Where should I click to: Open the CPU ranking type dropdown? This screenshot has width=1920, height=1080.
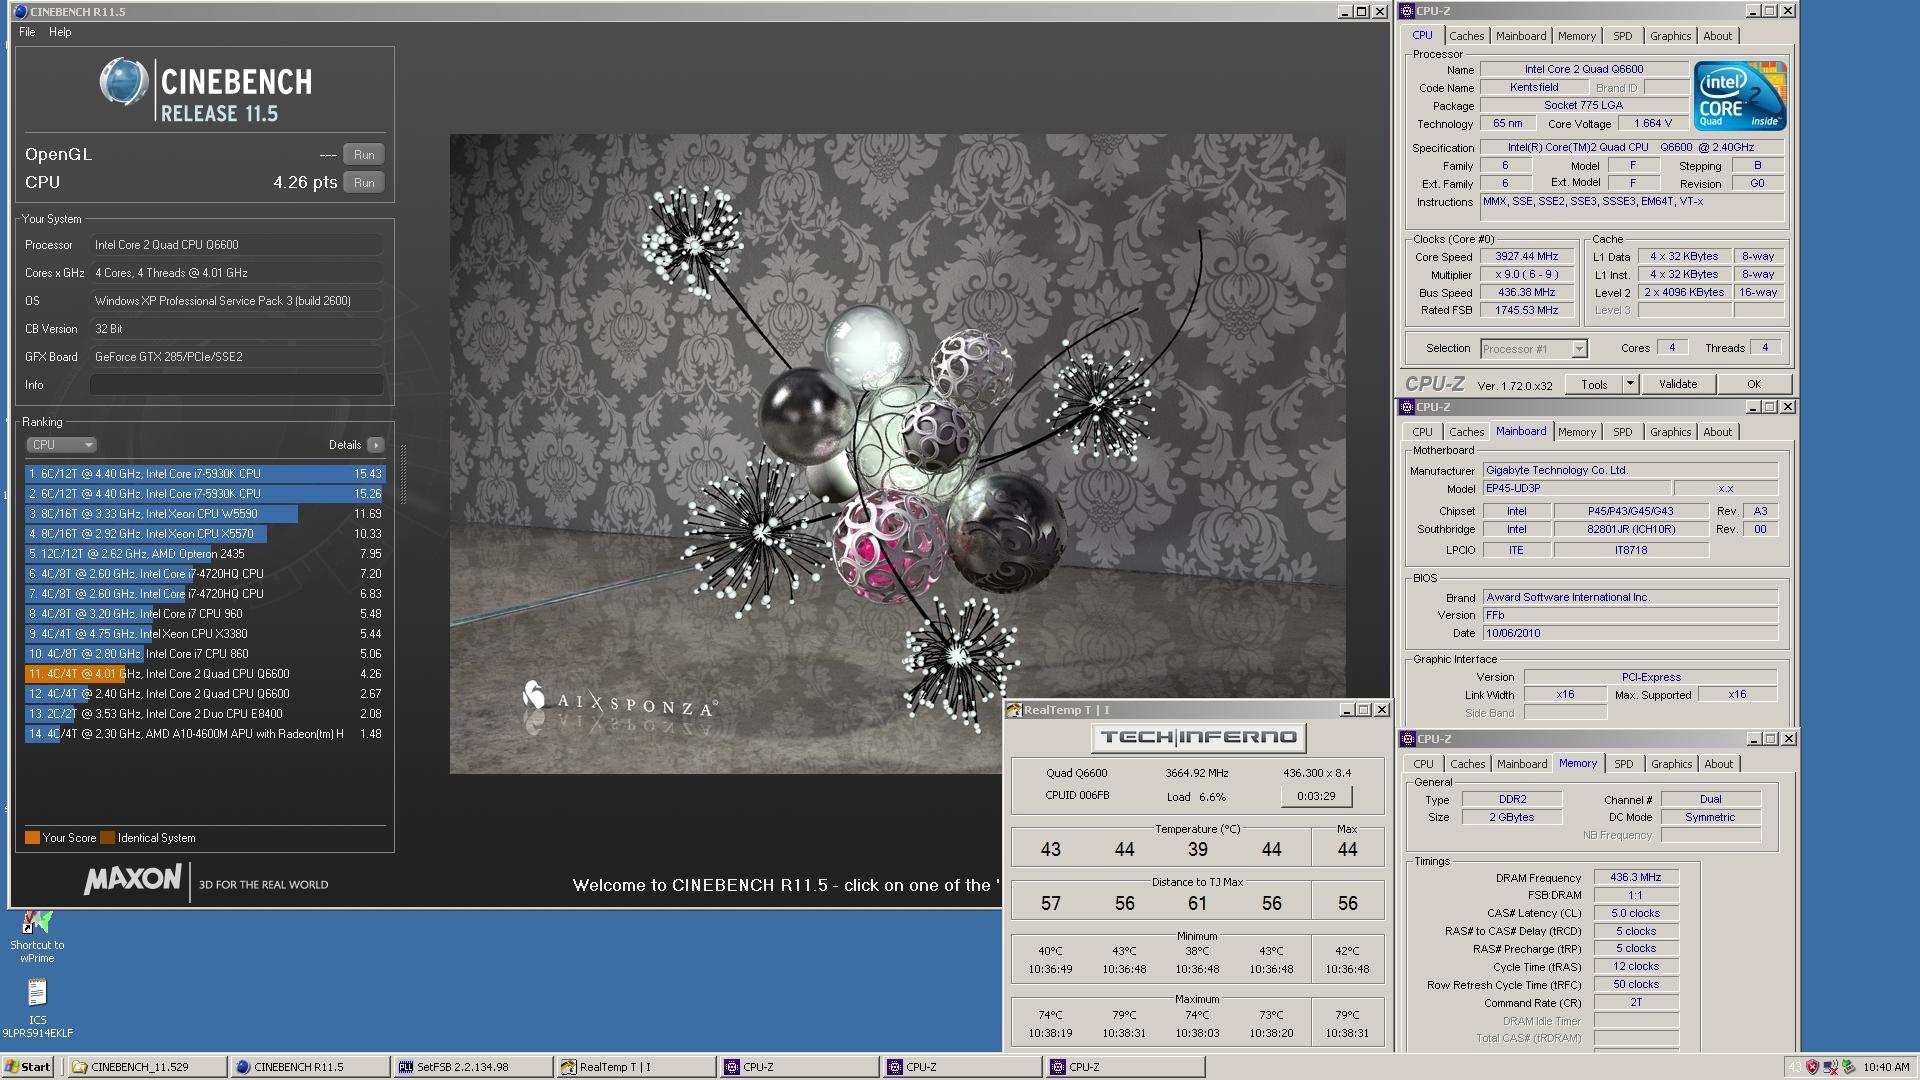(x=61, y=445)
